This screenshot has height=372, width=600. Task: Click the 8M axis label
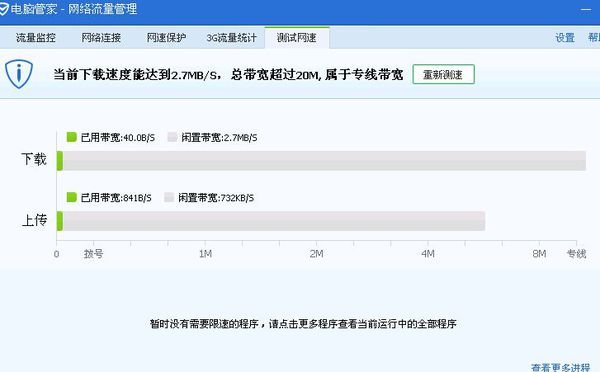pos(539,254)
